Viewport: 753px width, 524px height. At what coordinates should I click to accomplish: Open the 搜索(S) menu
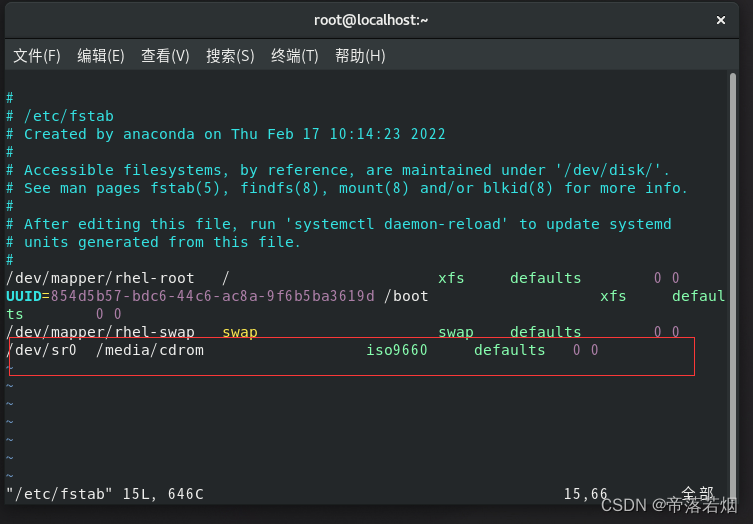click(x=230, y=56)
